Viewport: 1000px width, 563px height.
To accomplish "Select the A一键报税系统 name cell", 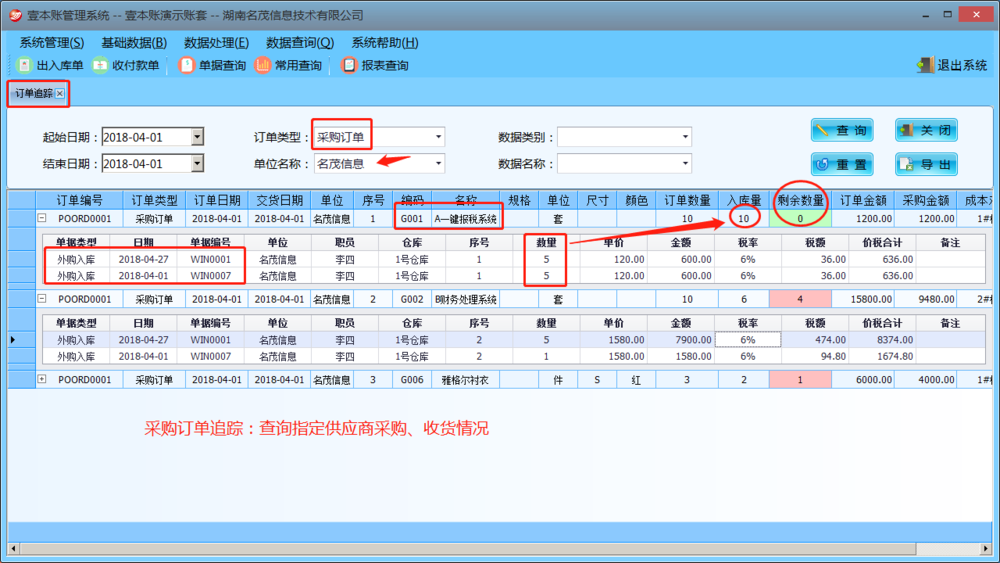I will 466,219.
